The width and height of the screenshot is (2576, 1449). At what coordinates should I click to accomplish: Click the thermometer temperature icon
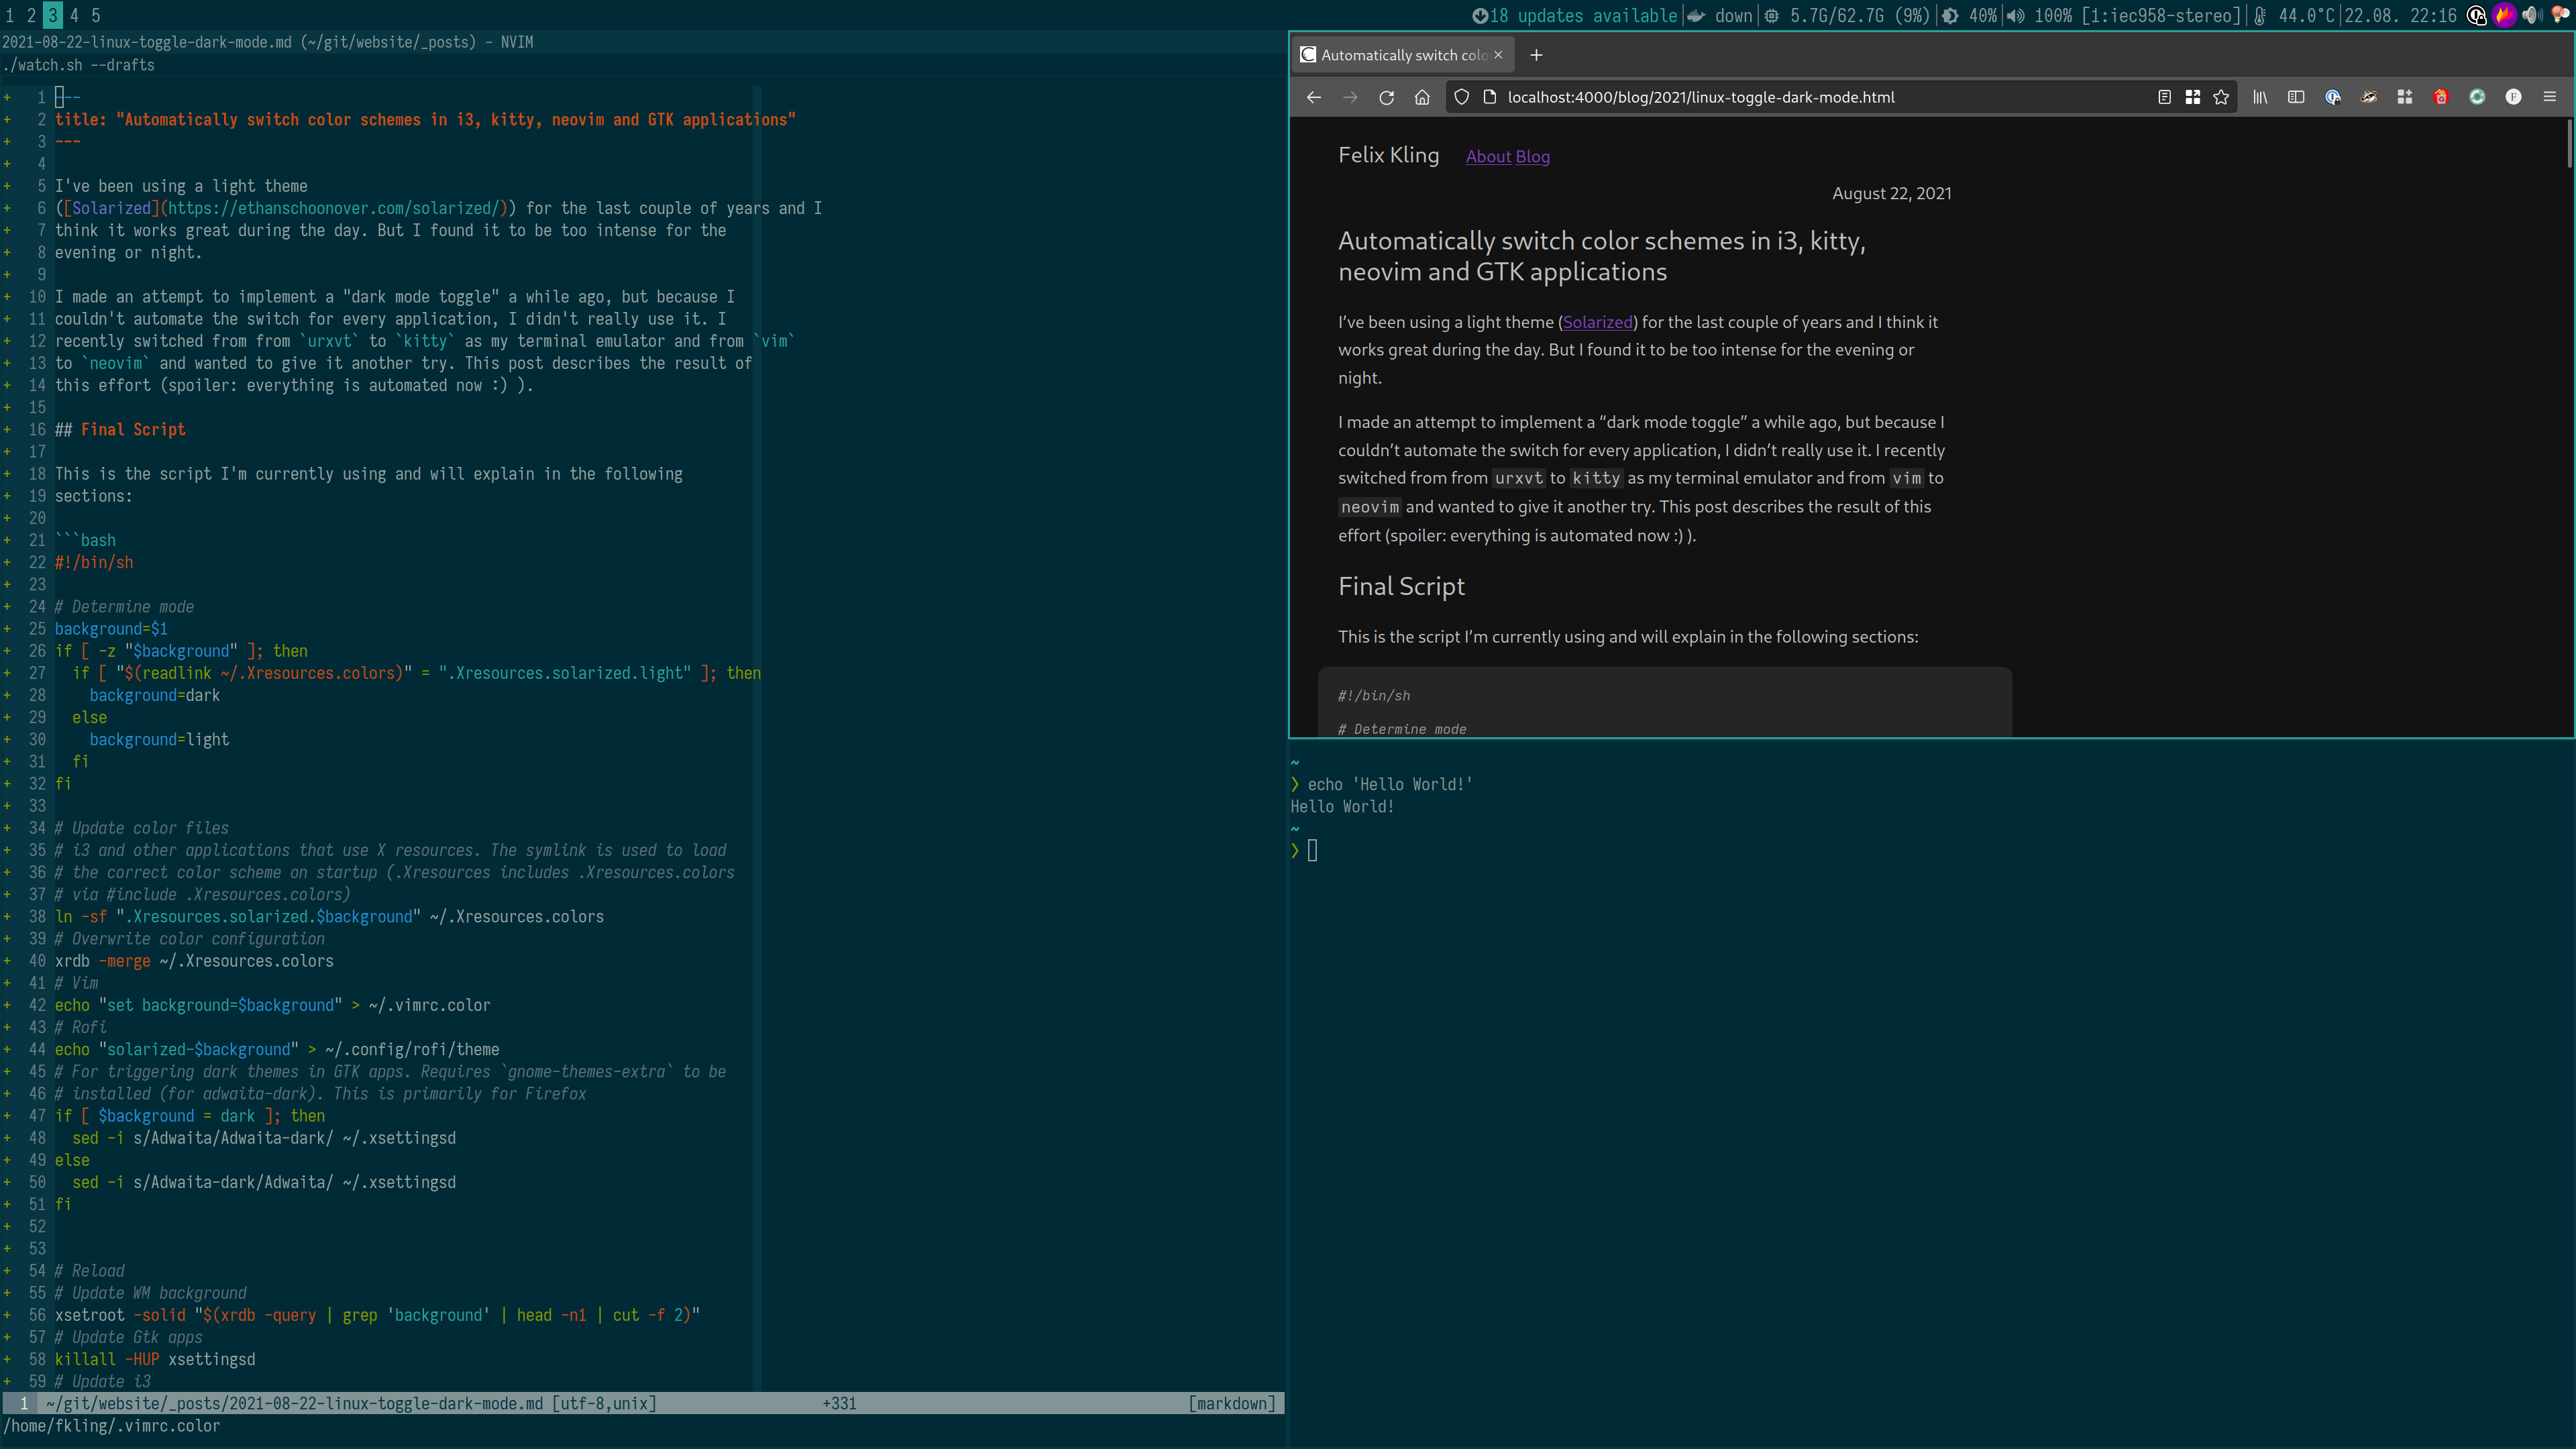pyautogui.click(x=2260, y=16)
